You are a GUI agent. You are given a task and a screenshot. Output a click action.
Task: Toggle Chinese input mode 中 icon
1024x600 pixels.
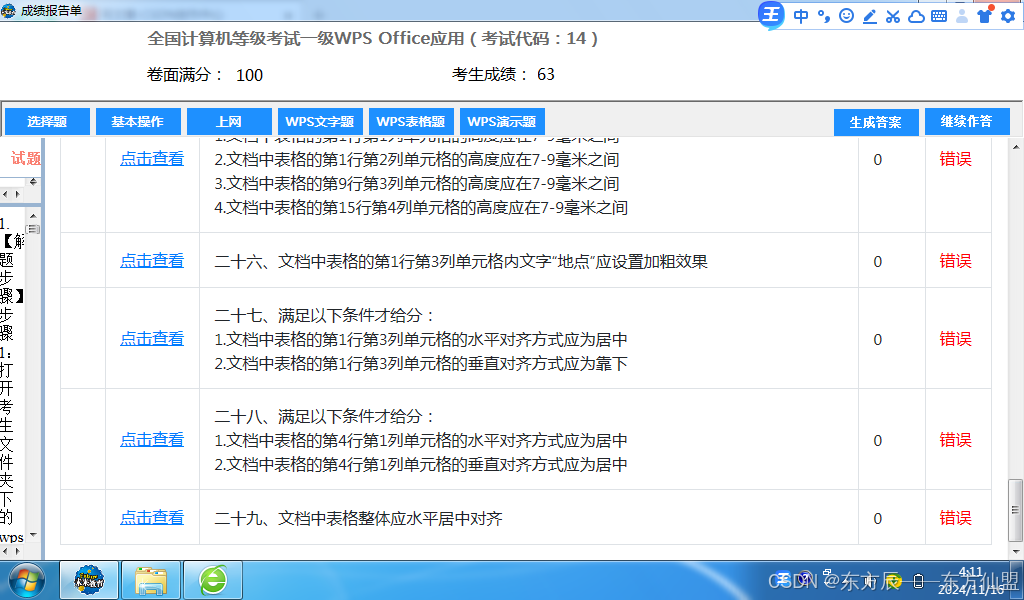tap(801, 16)
